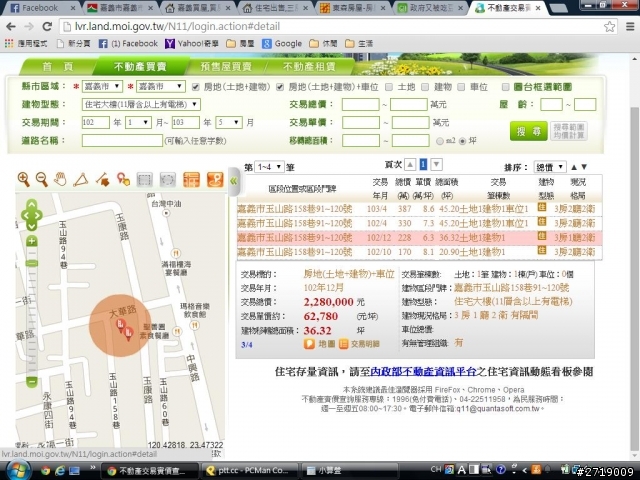Click the green map pan direction control

tap(32, 215)
